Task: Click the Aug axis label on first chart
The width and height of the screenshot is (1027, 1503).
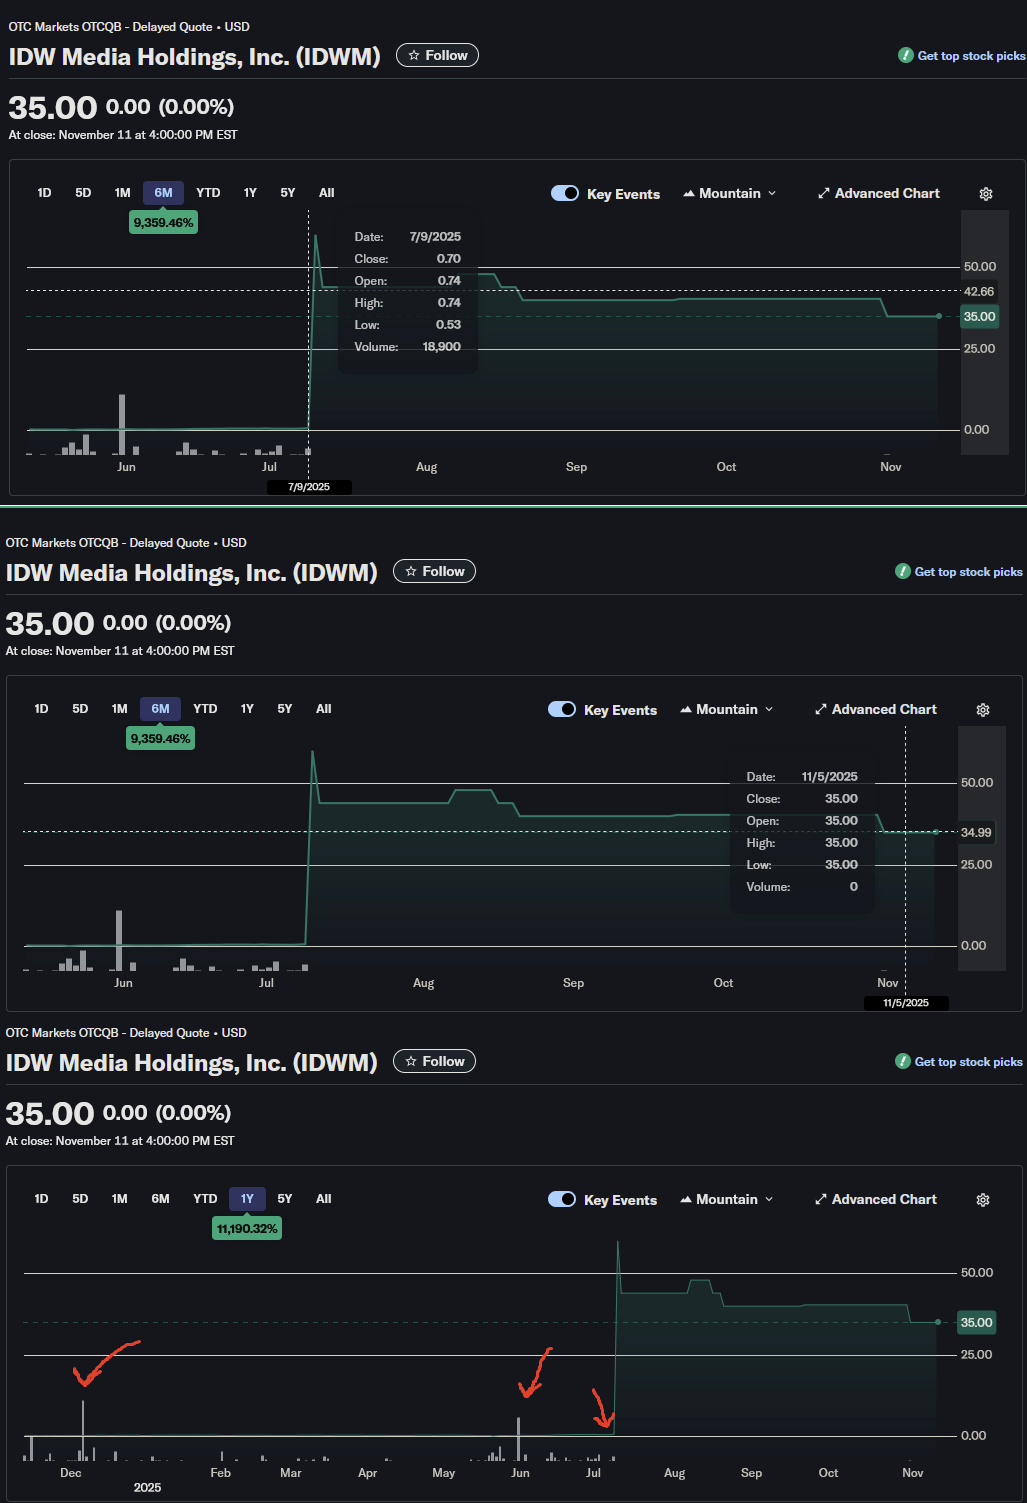Action: click(427, 467)
